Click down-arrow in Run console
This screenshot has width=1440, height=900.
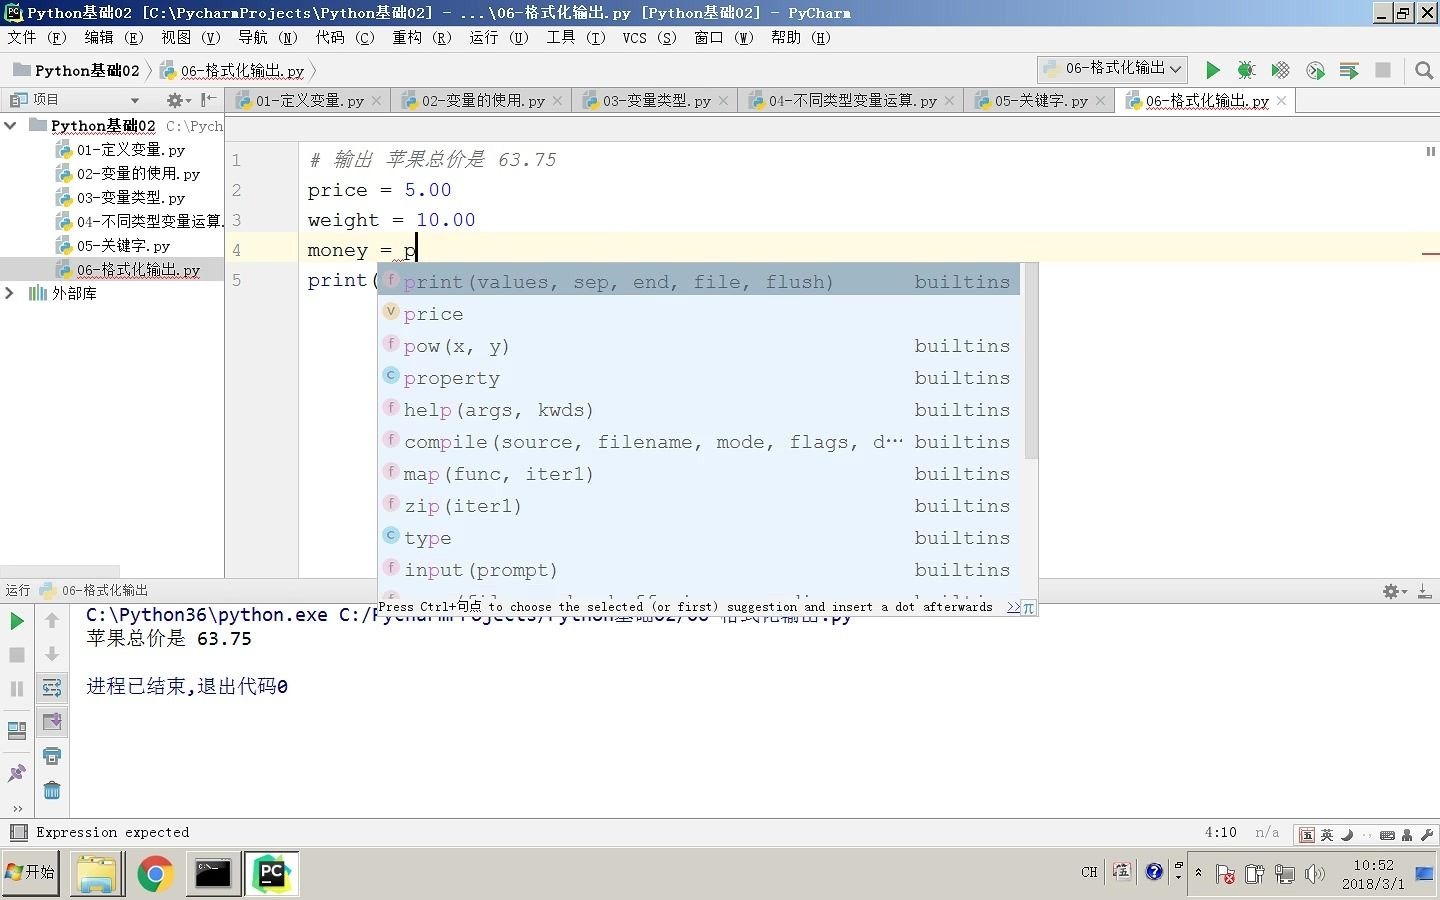[x=52, y=655]
